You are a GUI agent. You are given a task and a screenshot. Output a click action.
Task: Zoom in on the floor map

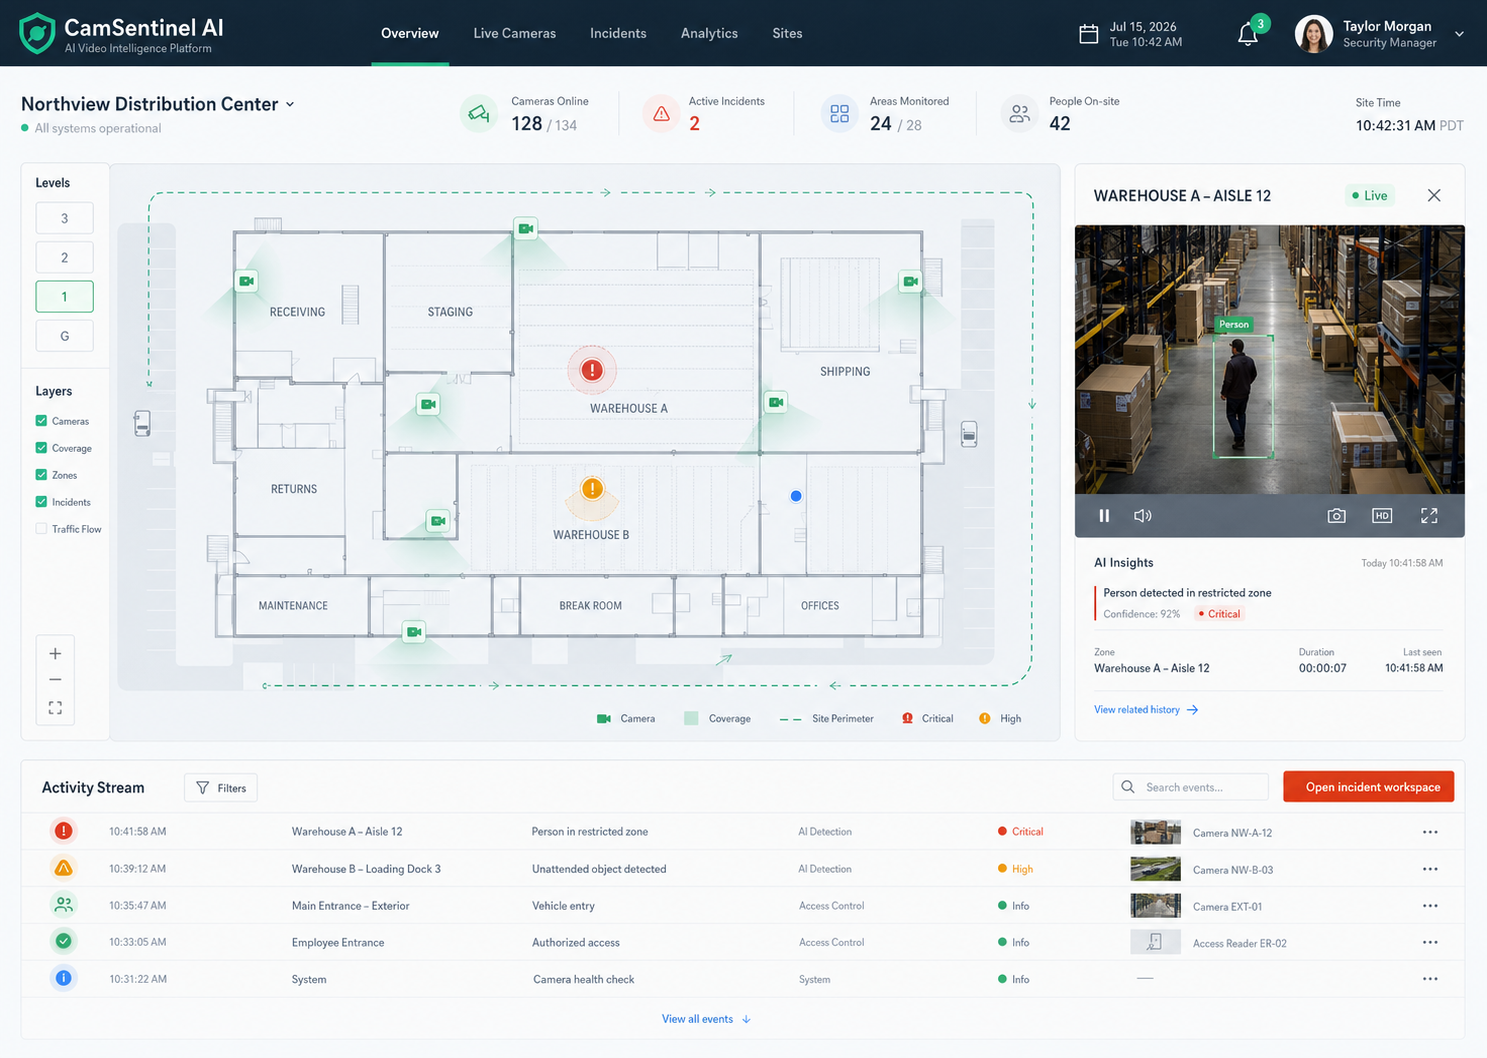(x=55, y=654)
